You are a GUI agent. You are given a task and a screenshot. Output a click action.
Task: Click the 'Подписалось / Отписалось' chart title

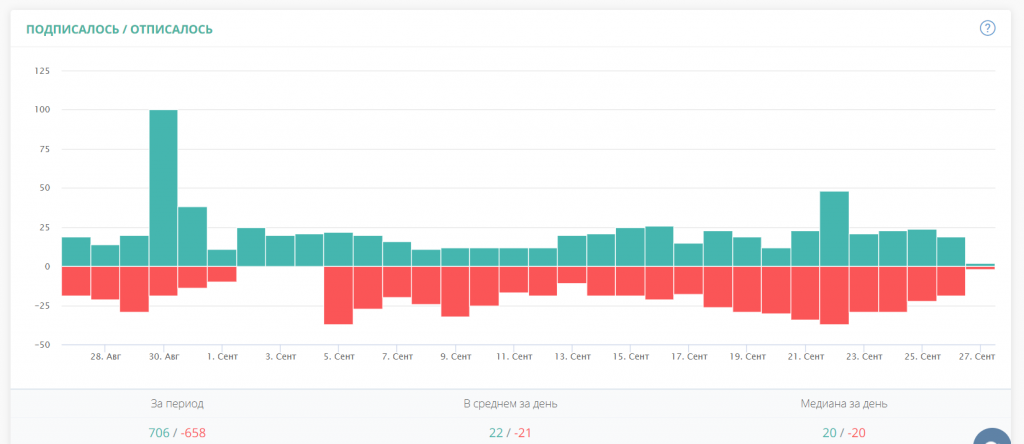119,29
